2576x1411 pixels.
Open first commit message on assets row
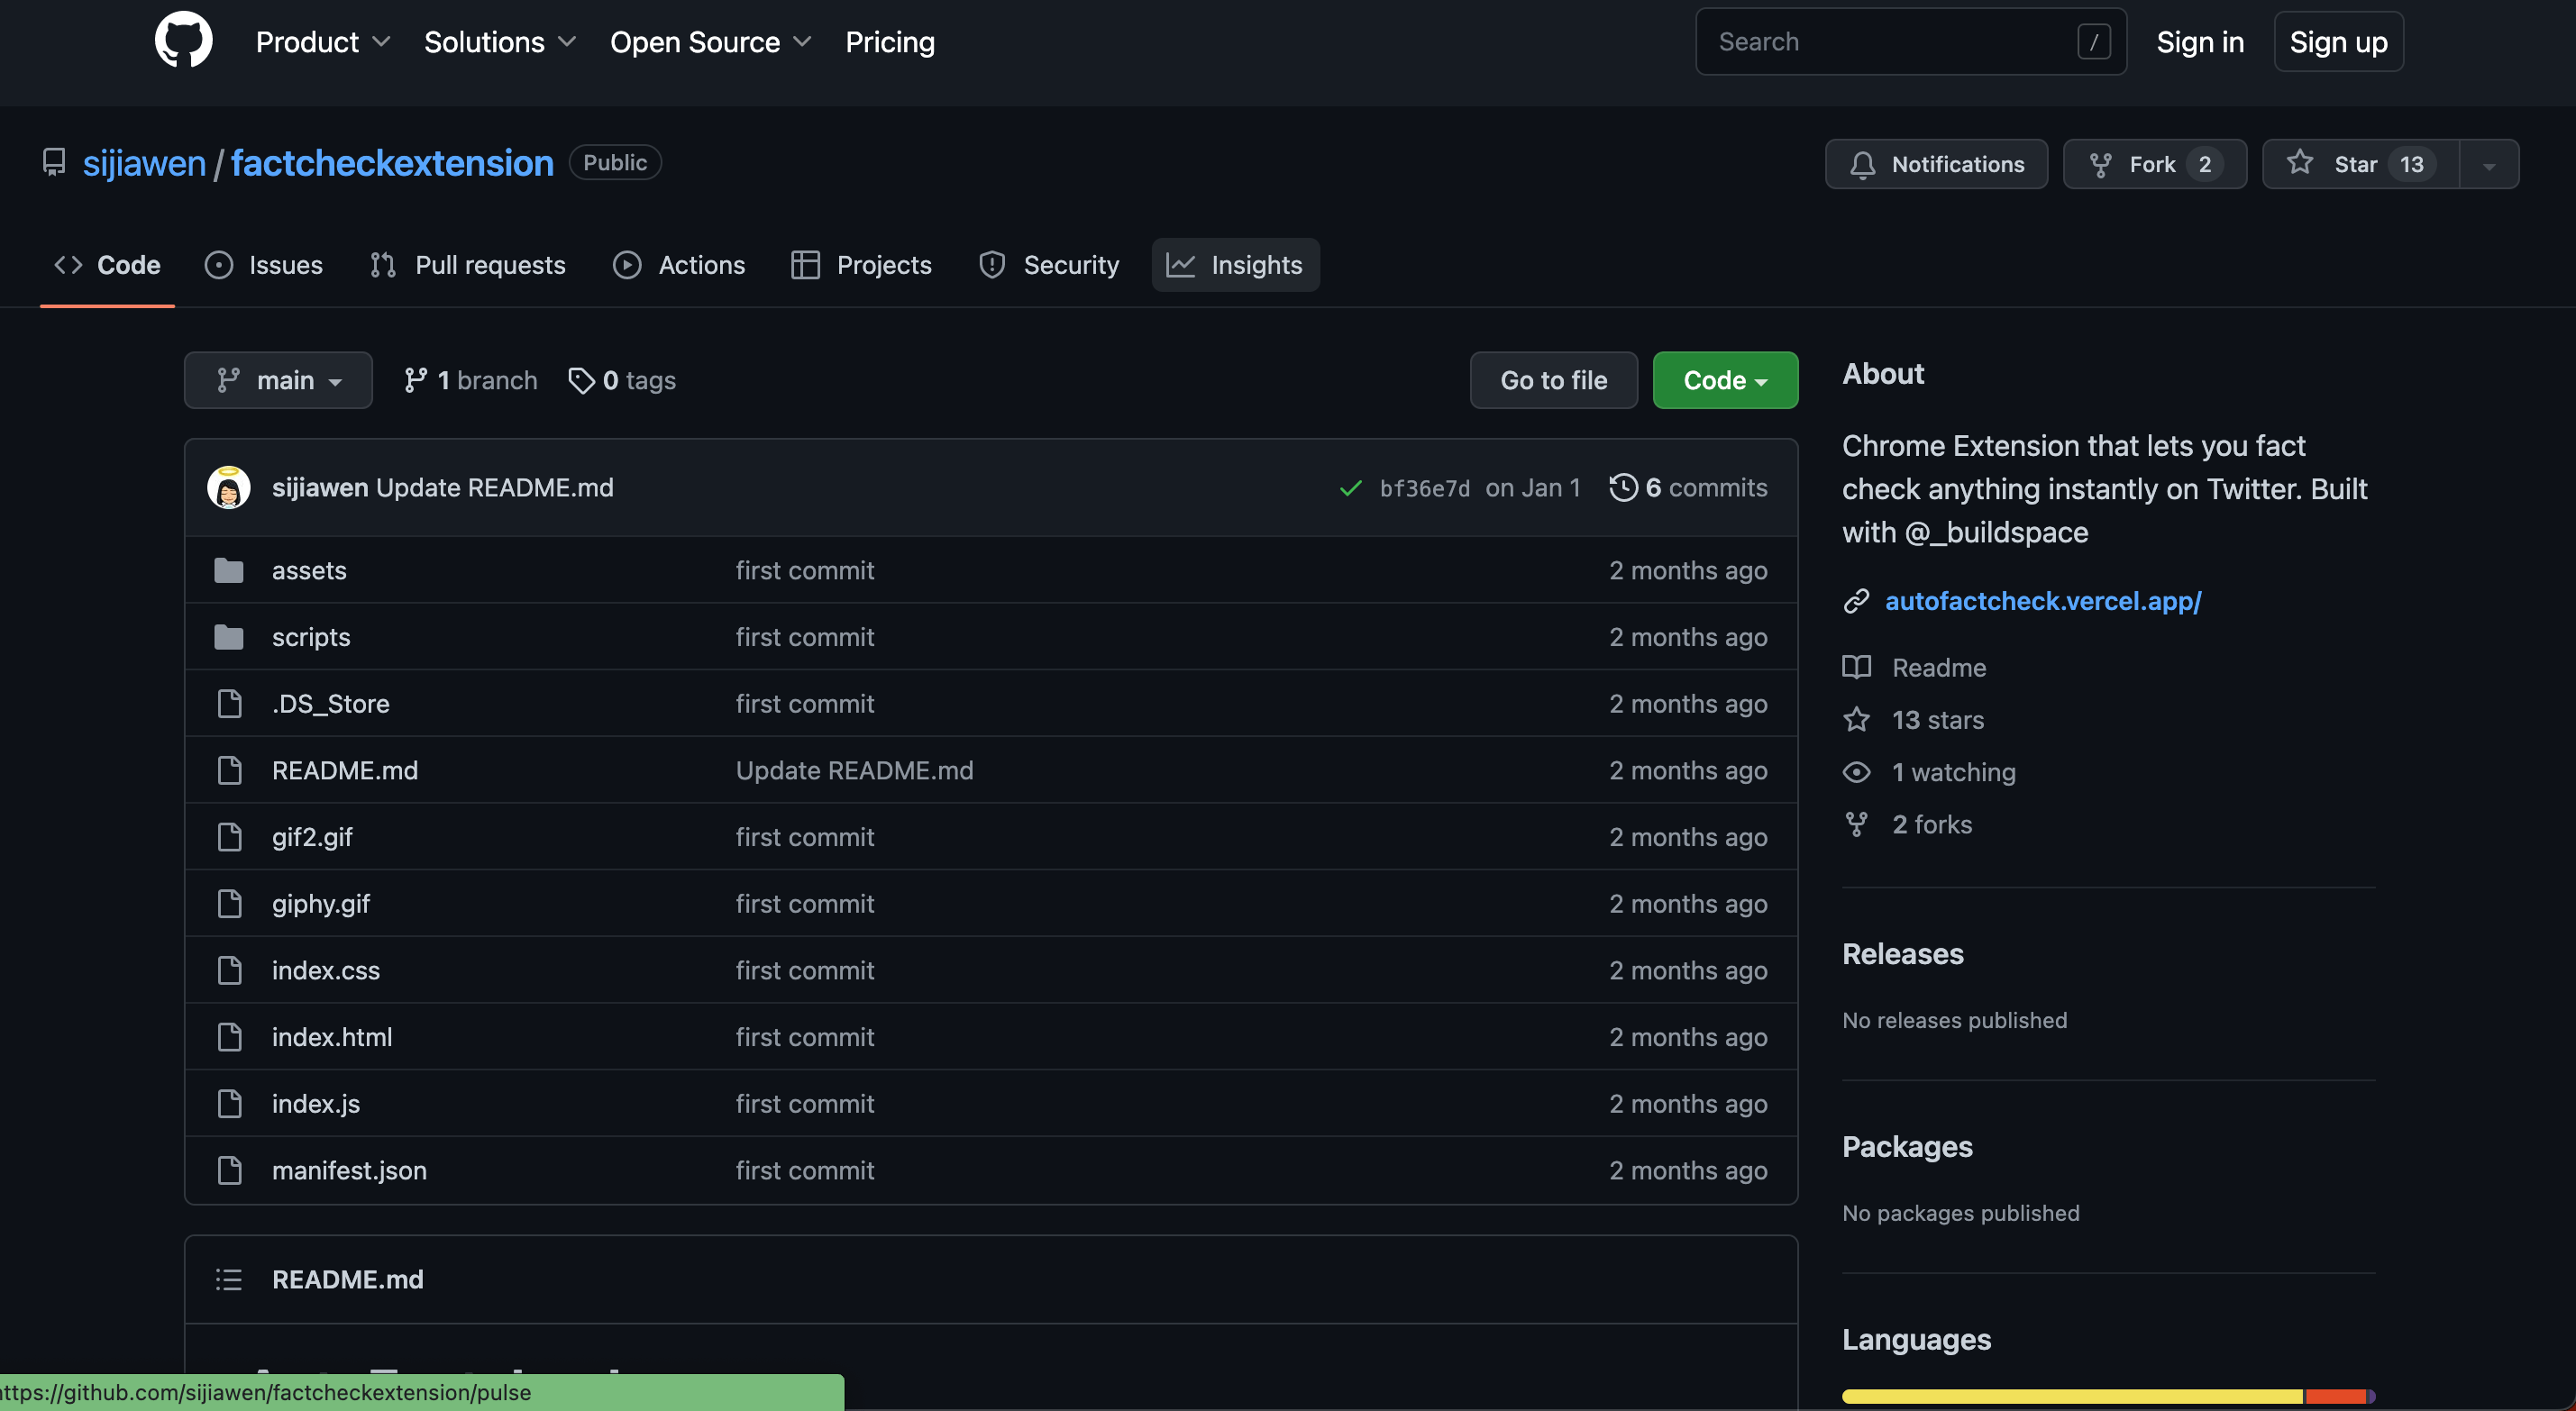805,570
